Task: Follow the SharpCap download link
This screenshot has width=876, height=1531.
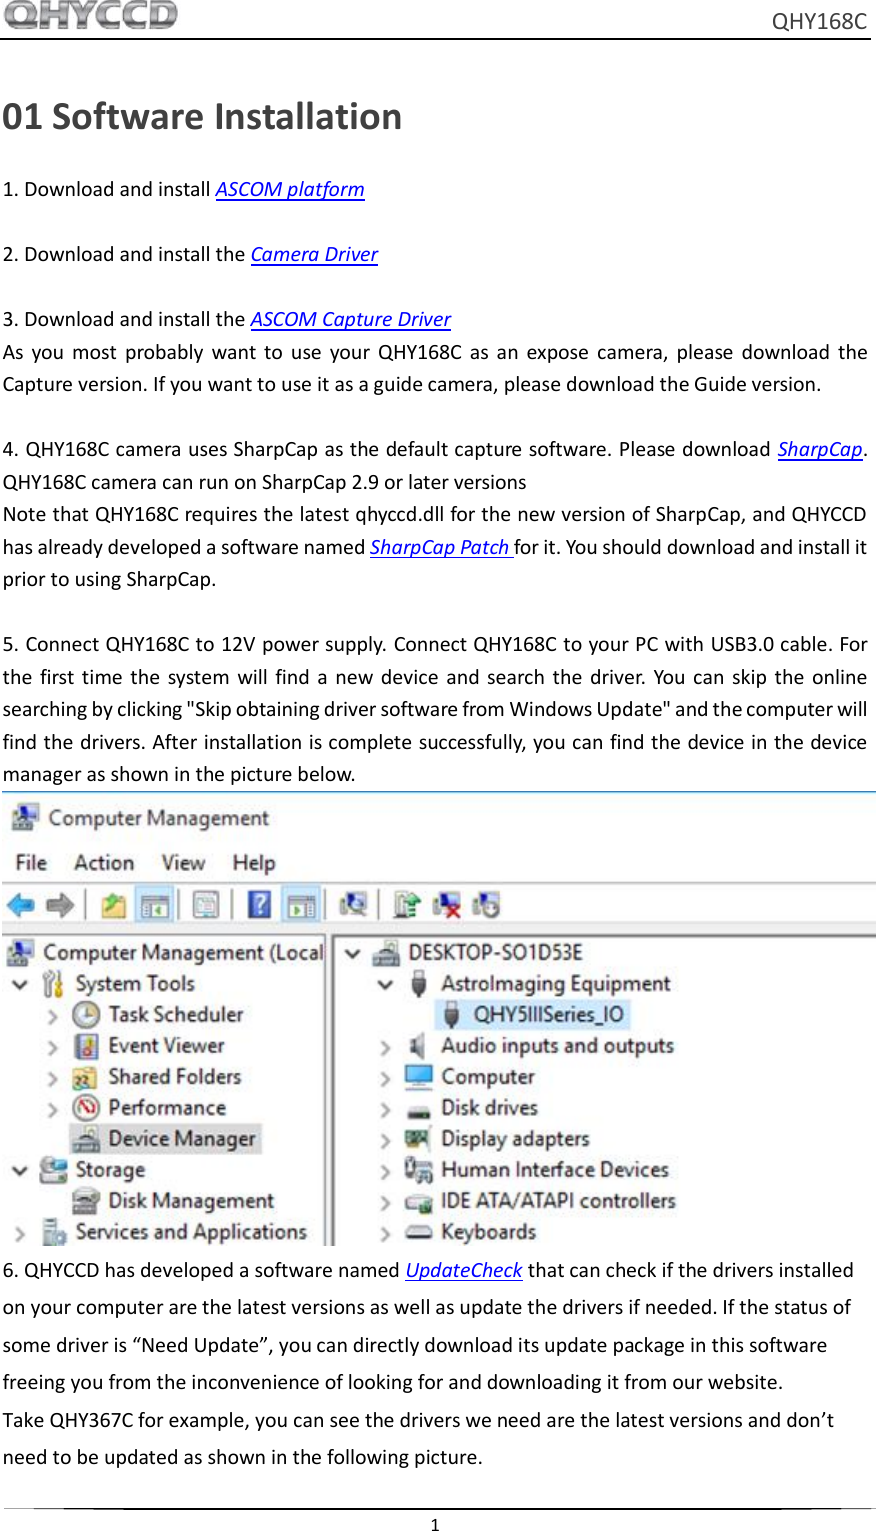Action: (x=820, y=449)
